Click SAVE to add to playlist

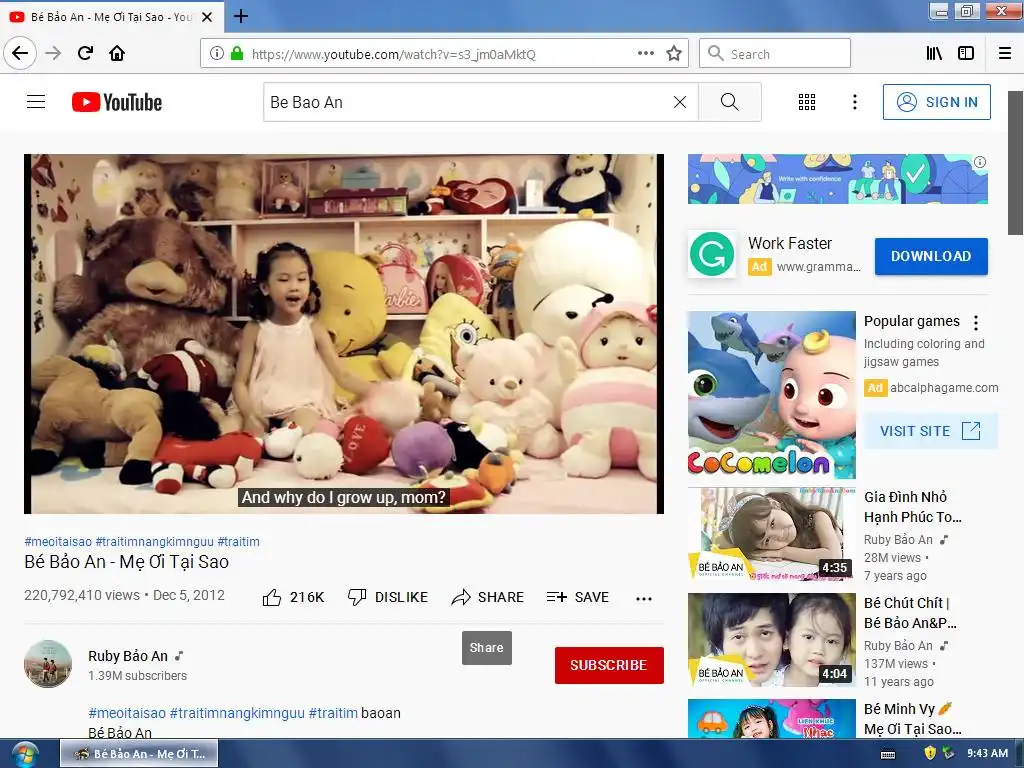pyautogui.click(x=578, y=597)
